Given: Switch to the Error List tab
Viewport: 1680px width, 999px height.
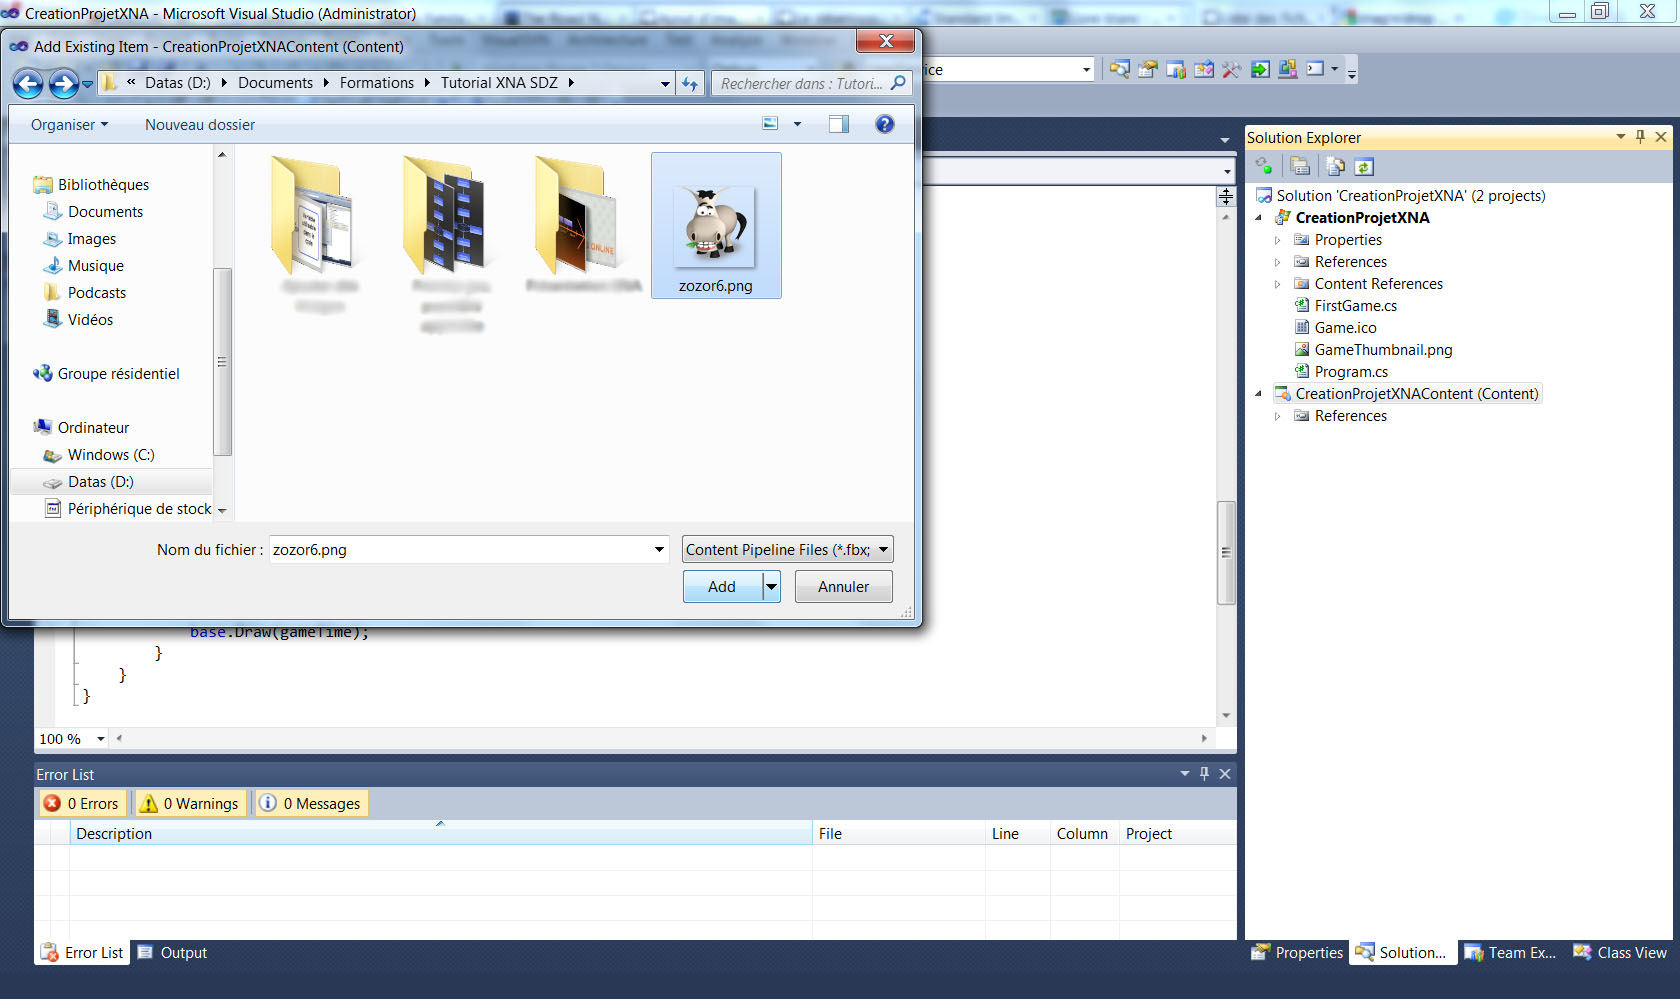Looking at the screenshot, I should (x=82, y=953).
